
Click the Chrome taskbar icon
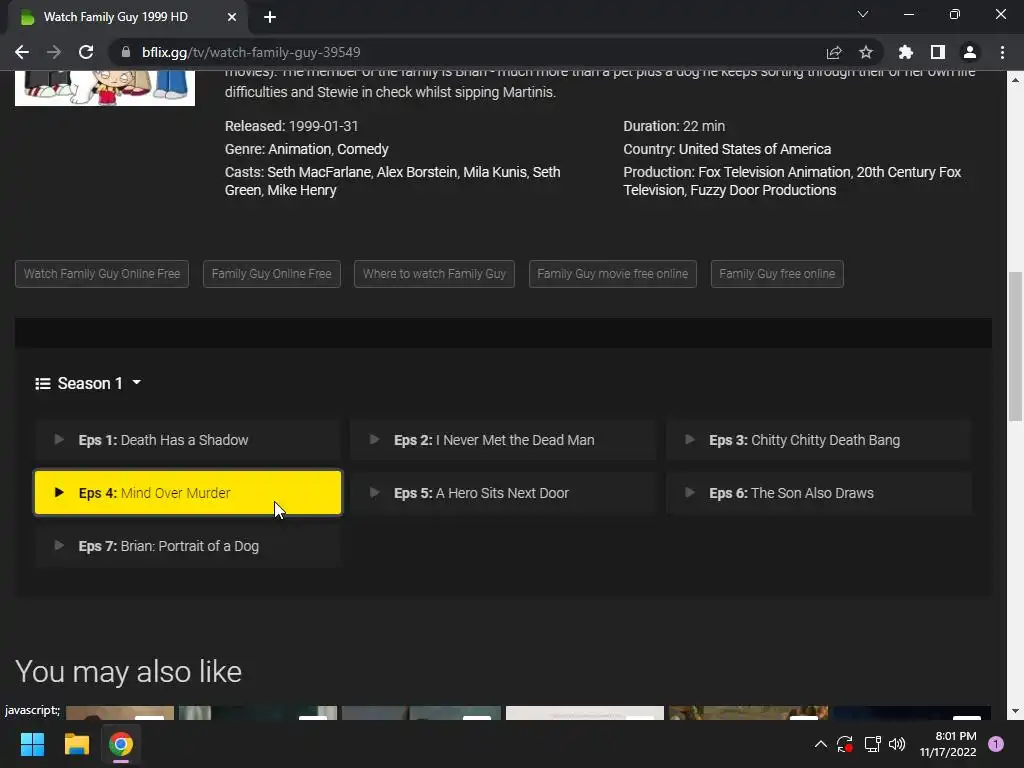click(x=121, y=744)
